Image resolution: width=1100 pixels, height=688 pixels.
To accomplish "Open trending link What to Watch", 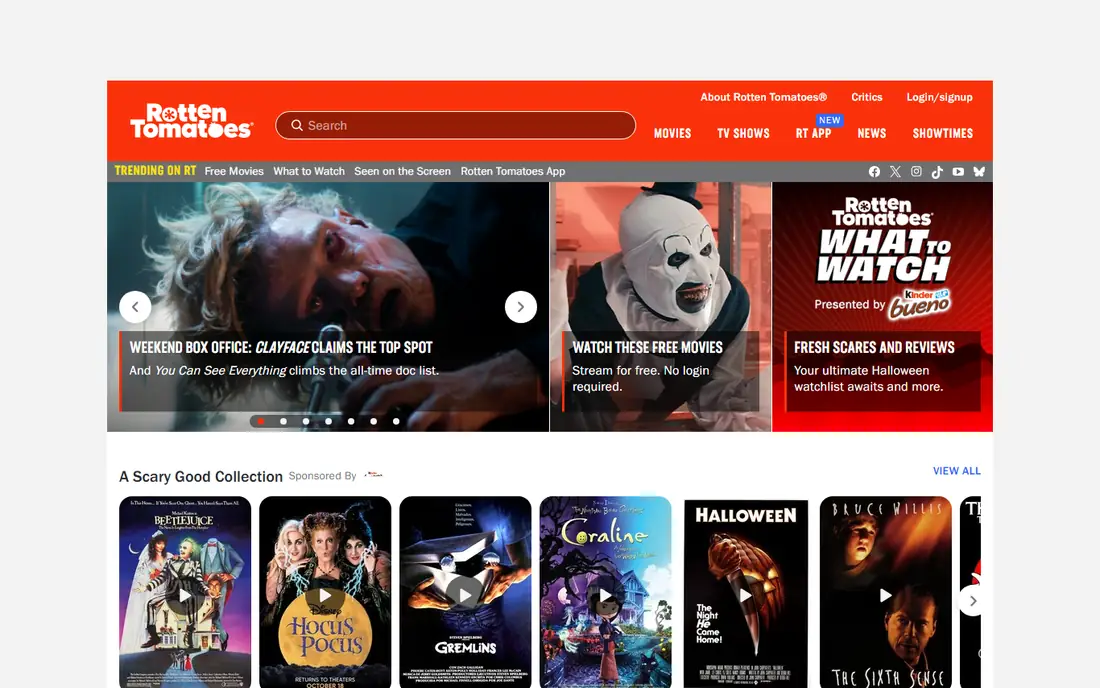I will [309, 171].
